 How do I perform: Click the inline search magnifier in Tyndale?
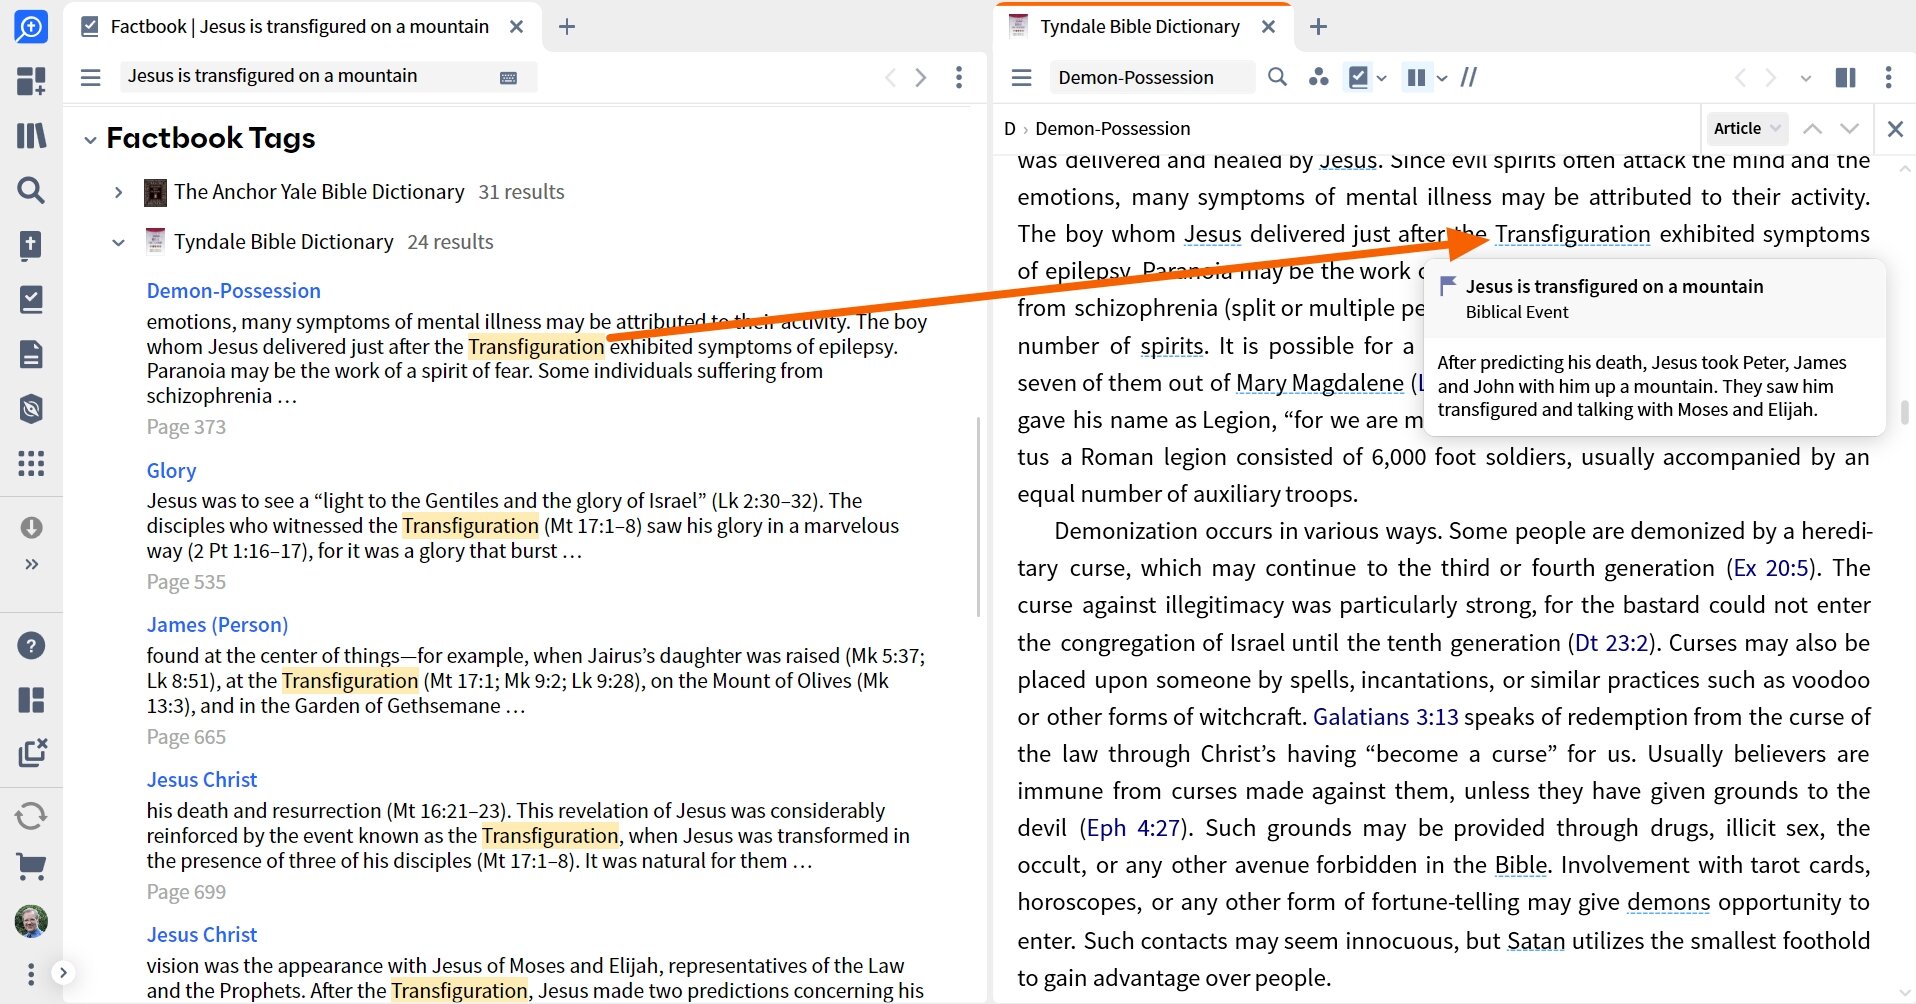tap(1277, 77)
